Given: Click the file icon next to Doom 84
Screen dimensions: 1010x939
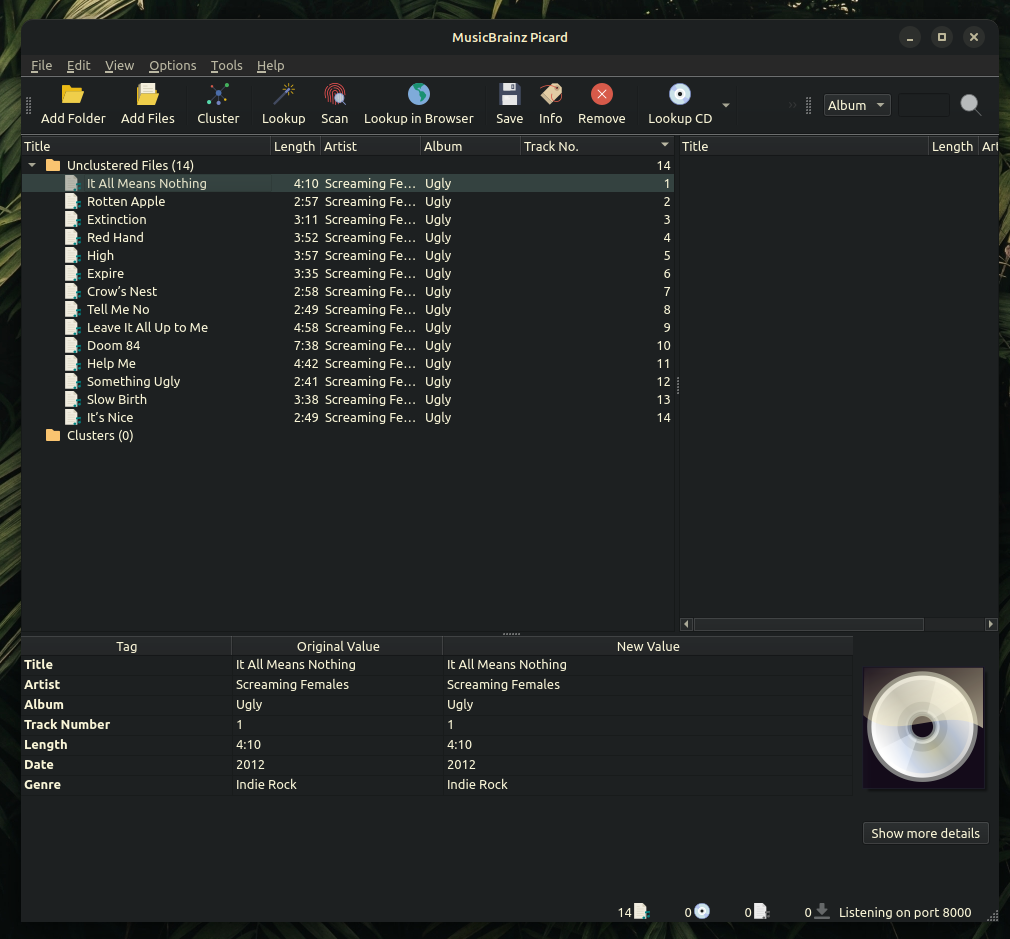Looking at the screenshot, I should point(73,346).
